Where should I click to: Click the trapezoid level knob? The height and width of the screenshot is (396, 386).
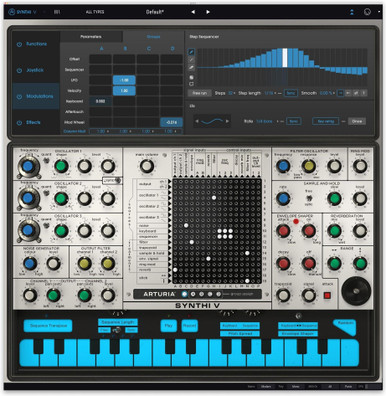coord(283,295)
